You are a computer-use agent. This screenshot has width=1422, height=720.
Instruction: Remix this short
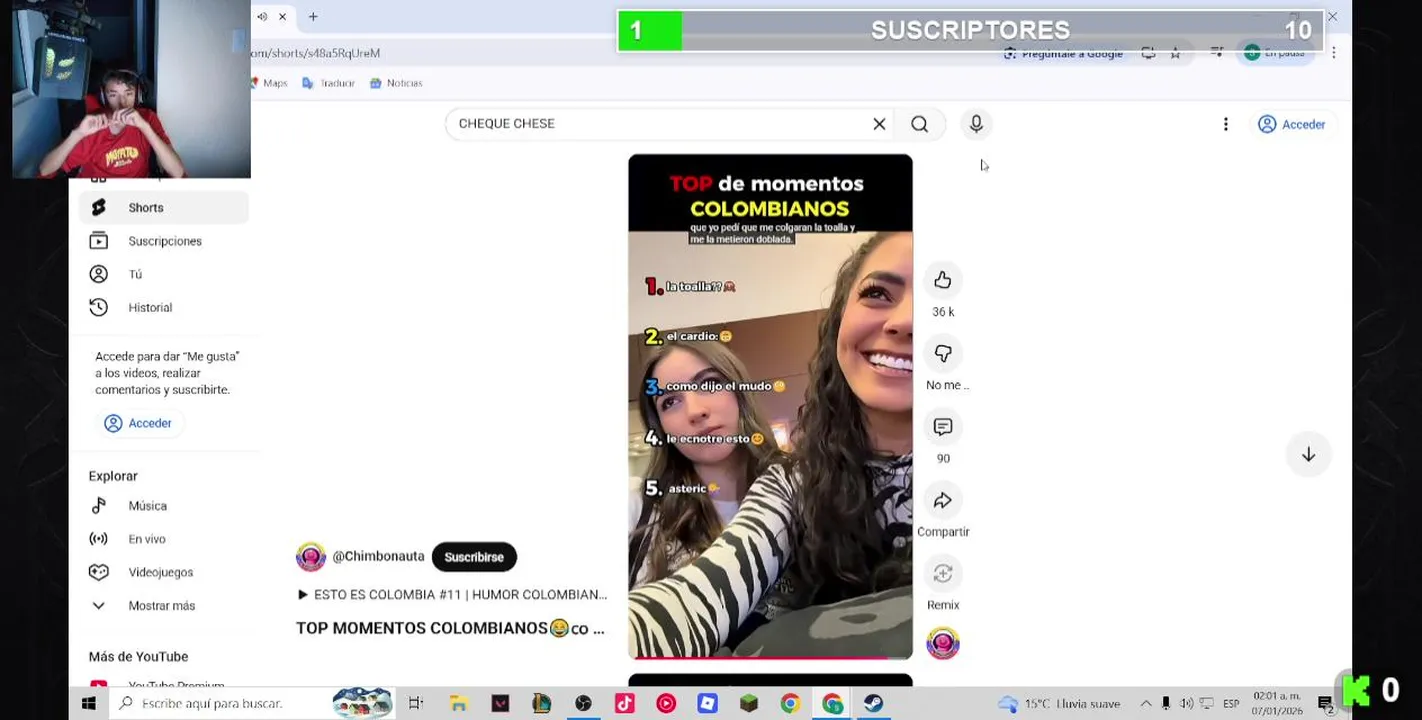point(943,573)
